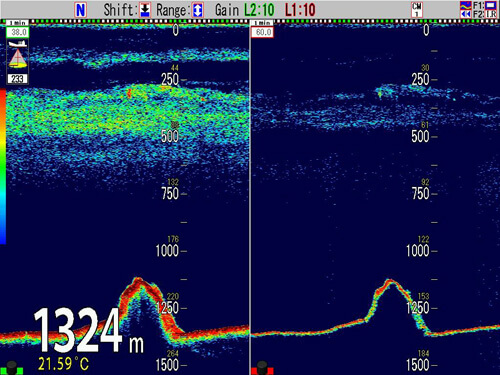
Task: Click the echogram picture icon beside F1
Action: [466, 5]
